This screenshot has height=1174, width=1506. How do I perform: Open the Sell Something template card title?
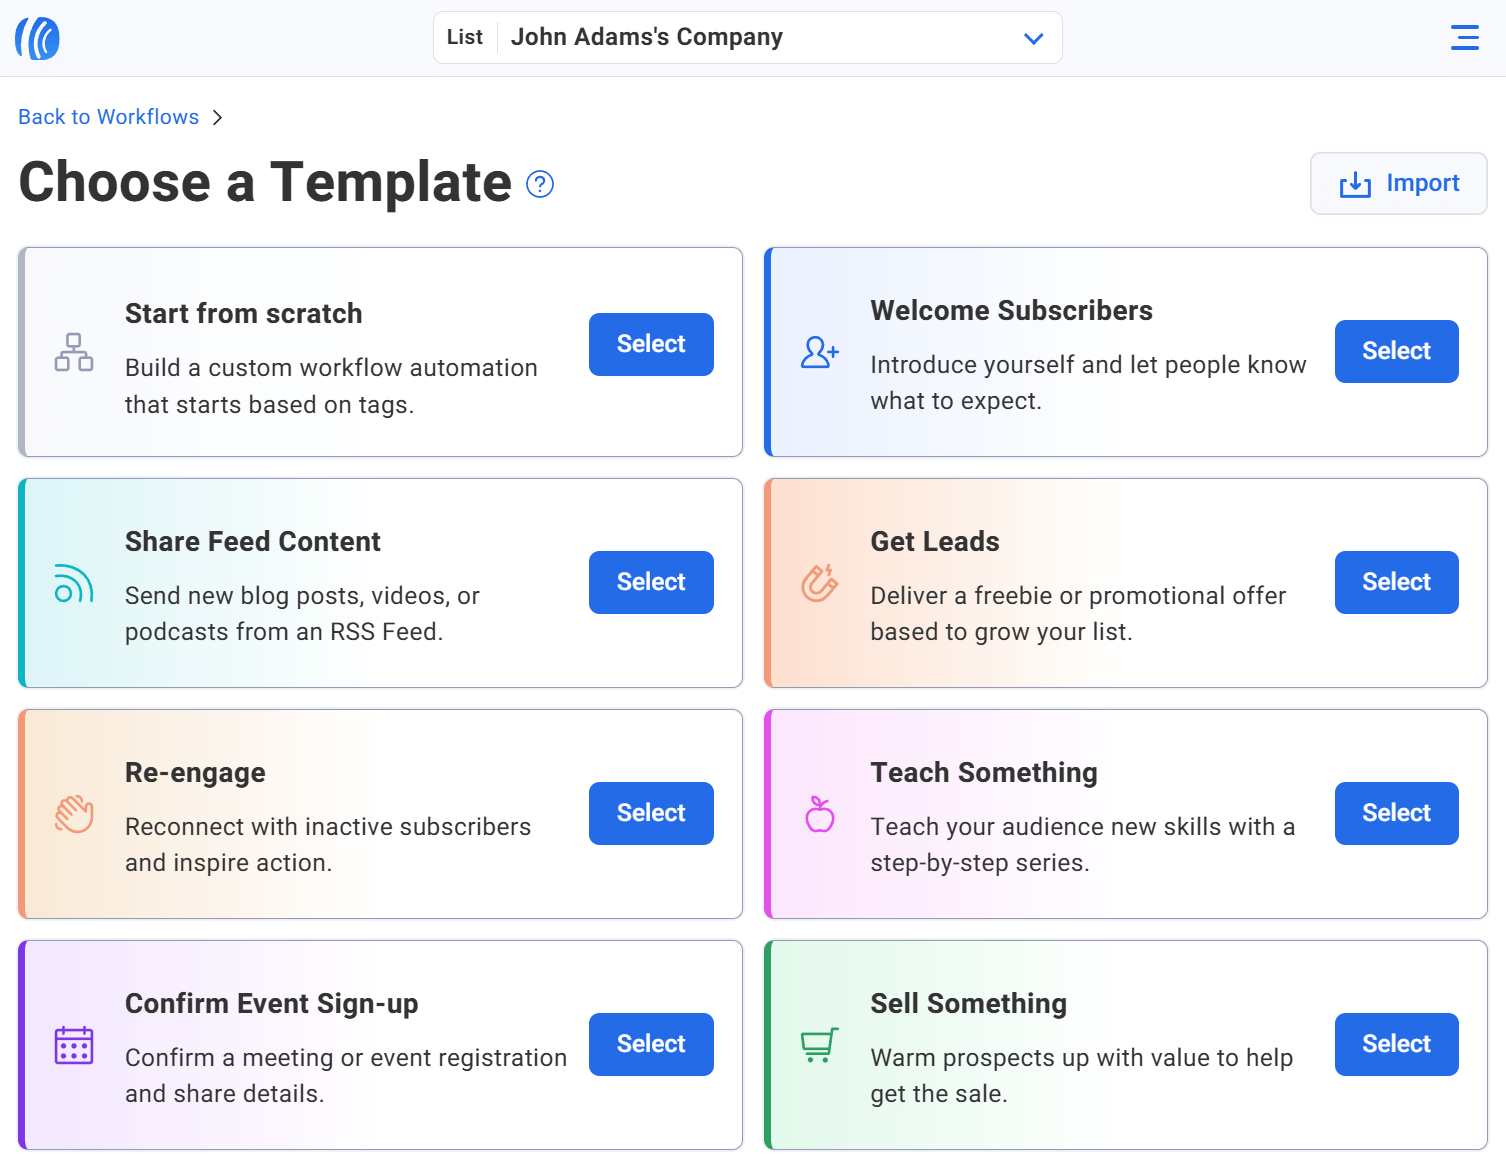click(x=968, y=1003)
